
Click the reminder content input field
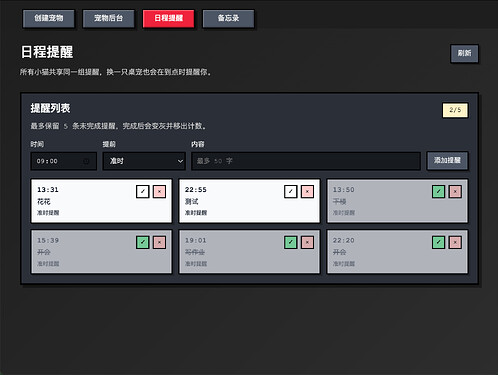tap(306, 161)
